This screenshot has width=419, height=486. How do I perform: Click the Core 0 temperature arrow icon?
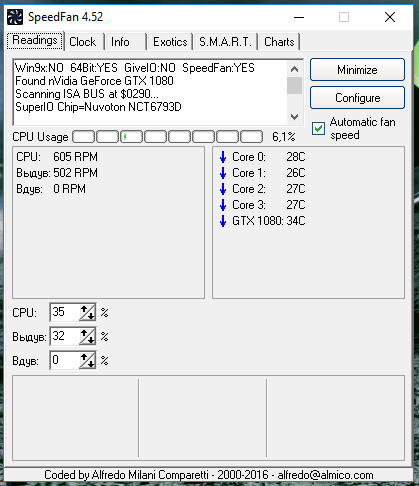pos(223,157)
